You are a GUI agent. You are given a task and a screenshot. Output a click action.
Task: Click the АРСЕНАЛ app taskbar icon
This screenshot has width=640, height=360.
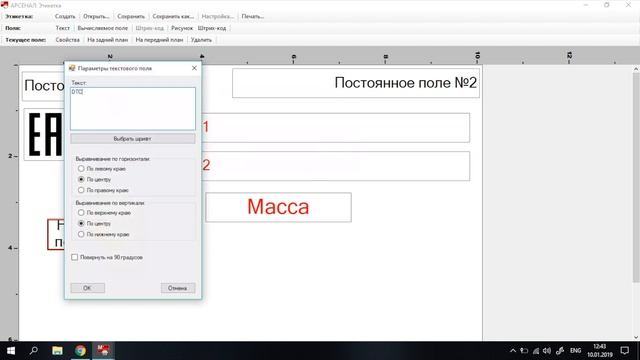[103, 351]
